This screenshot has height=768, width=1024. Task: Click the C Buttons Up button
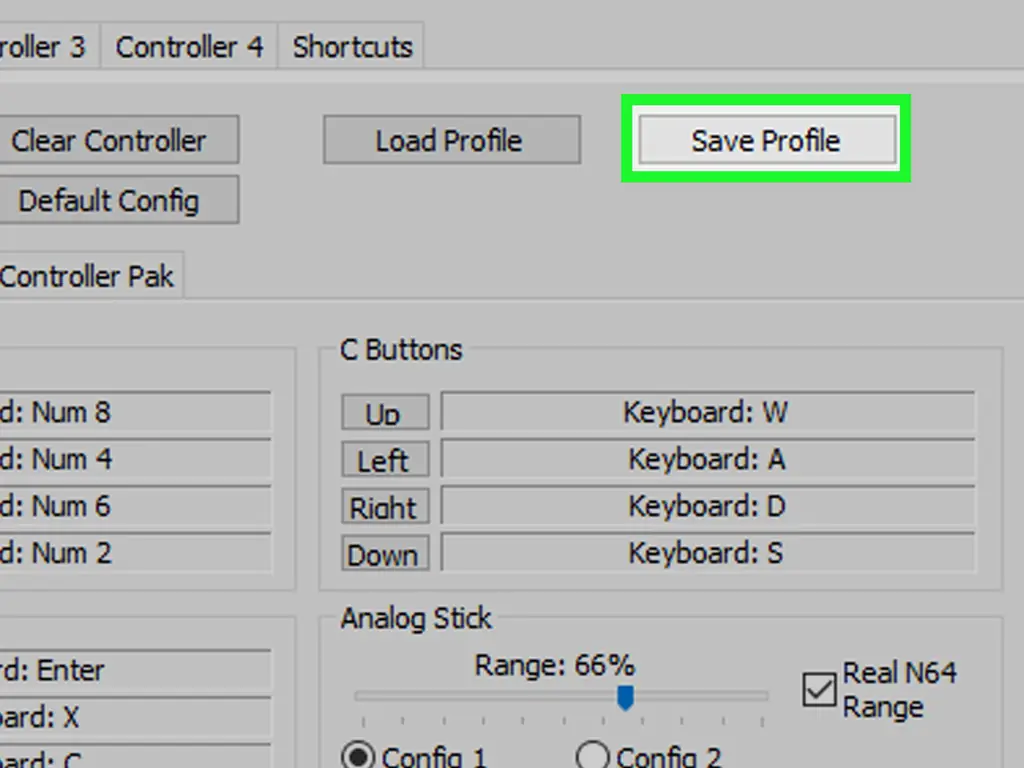pos(385,412)
